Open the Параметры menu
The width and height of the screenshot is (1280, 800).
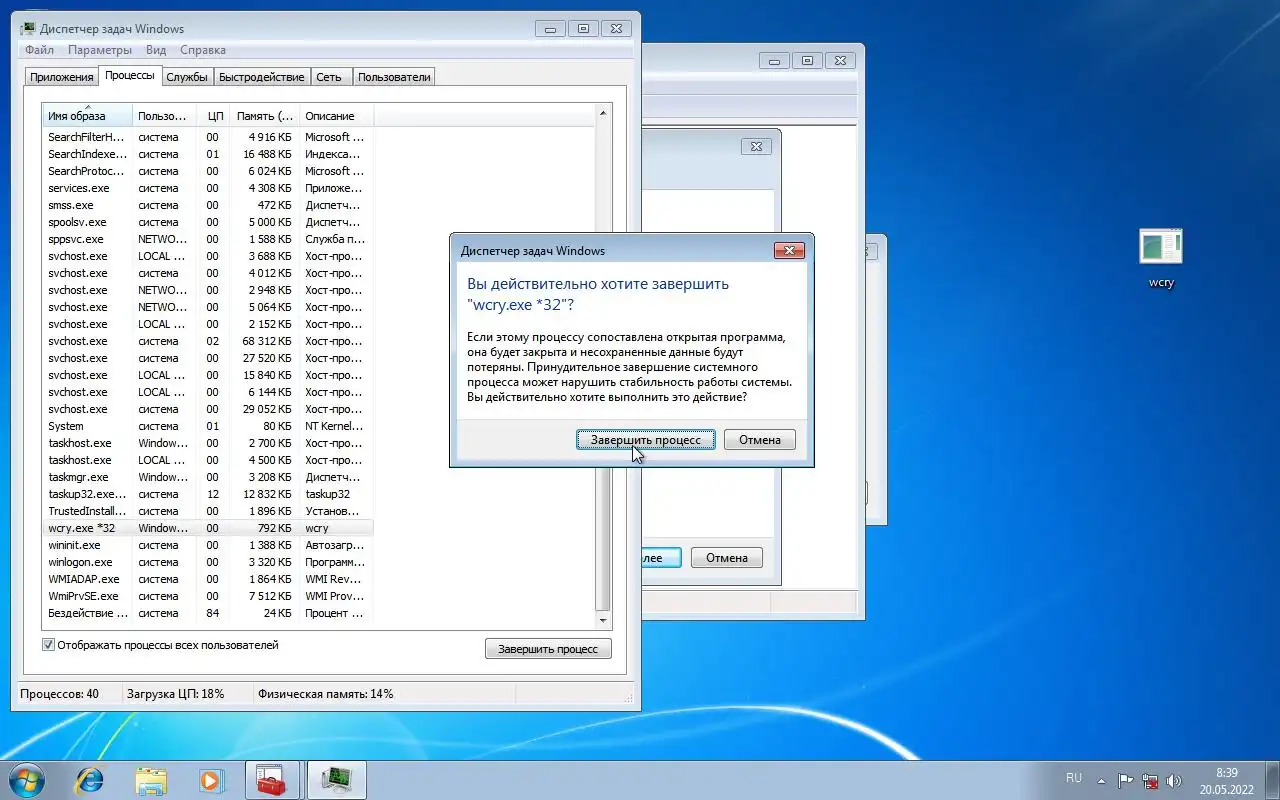[x=100, y=50]
